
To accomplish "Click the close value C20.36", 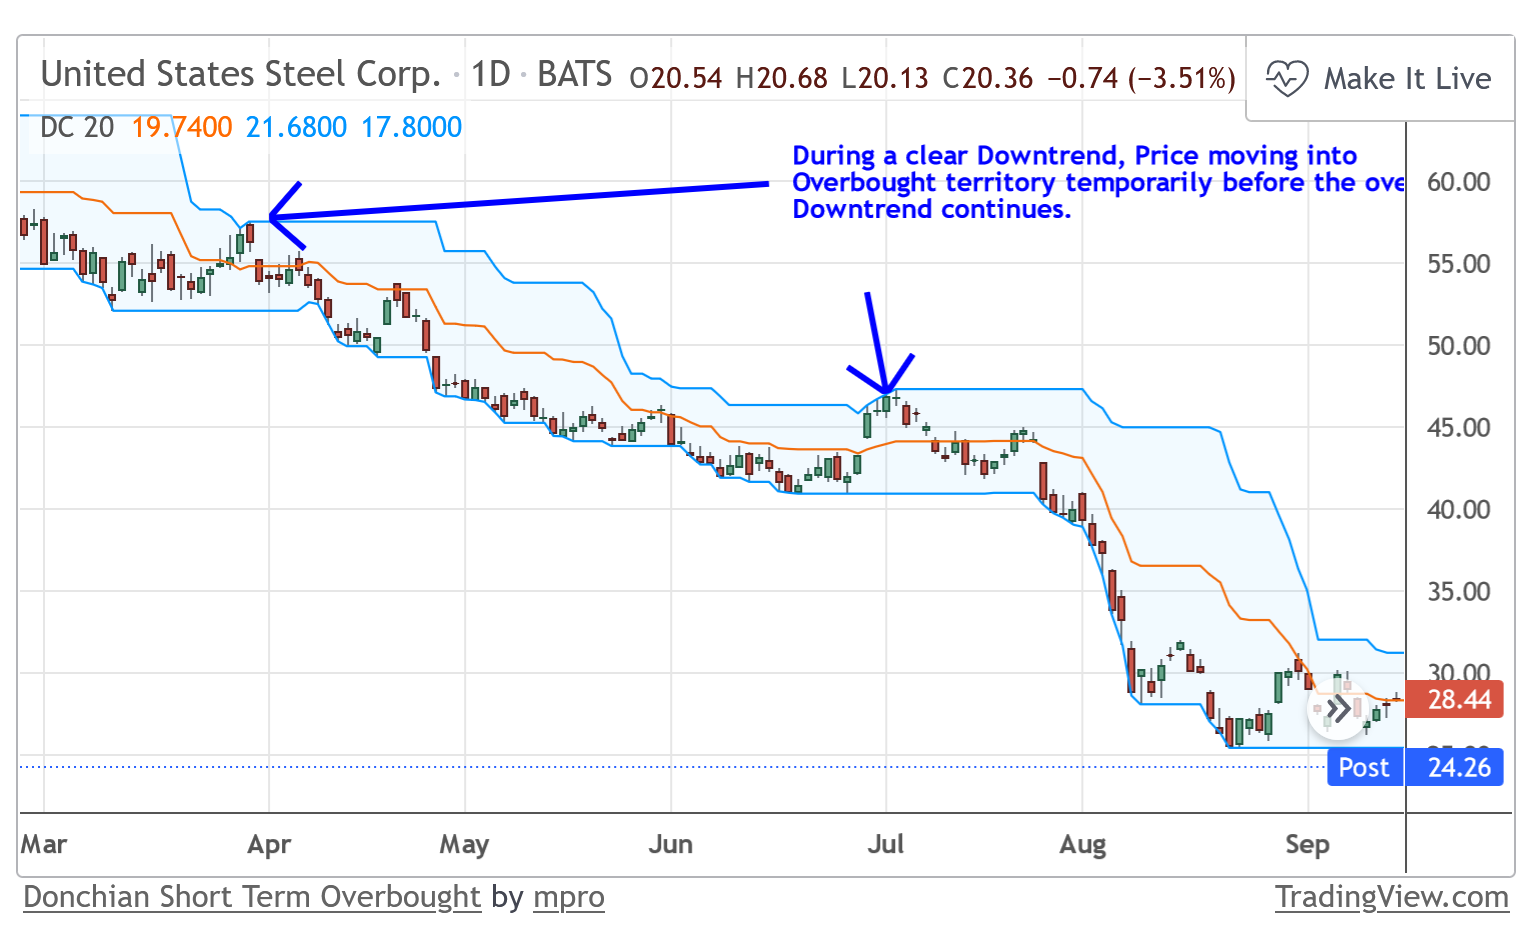I will point(988,78).
